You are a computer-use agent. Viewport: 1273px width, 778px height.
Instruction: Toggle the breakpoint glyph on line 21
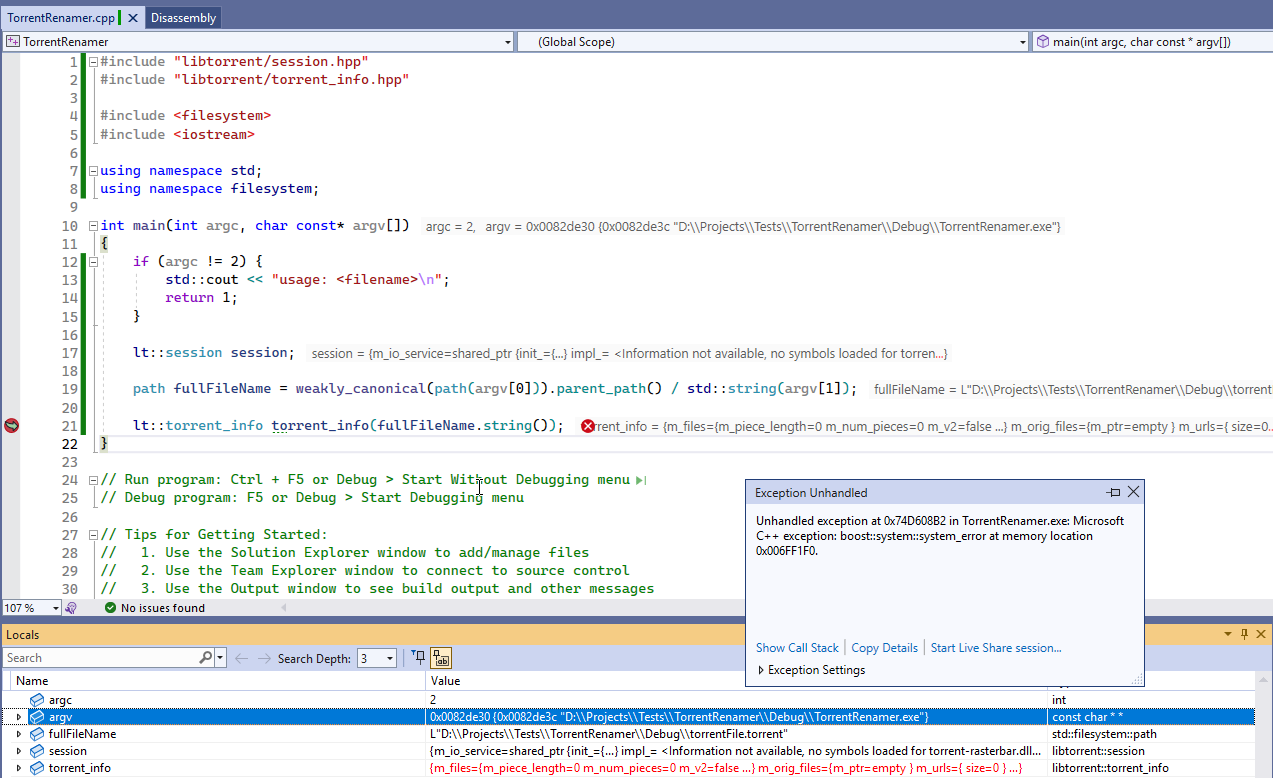(11, 425)
